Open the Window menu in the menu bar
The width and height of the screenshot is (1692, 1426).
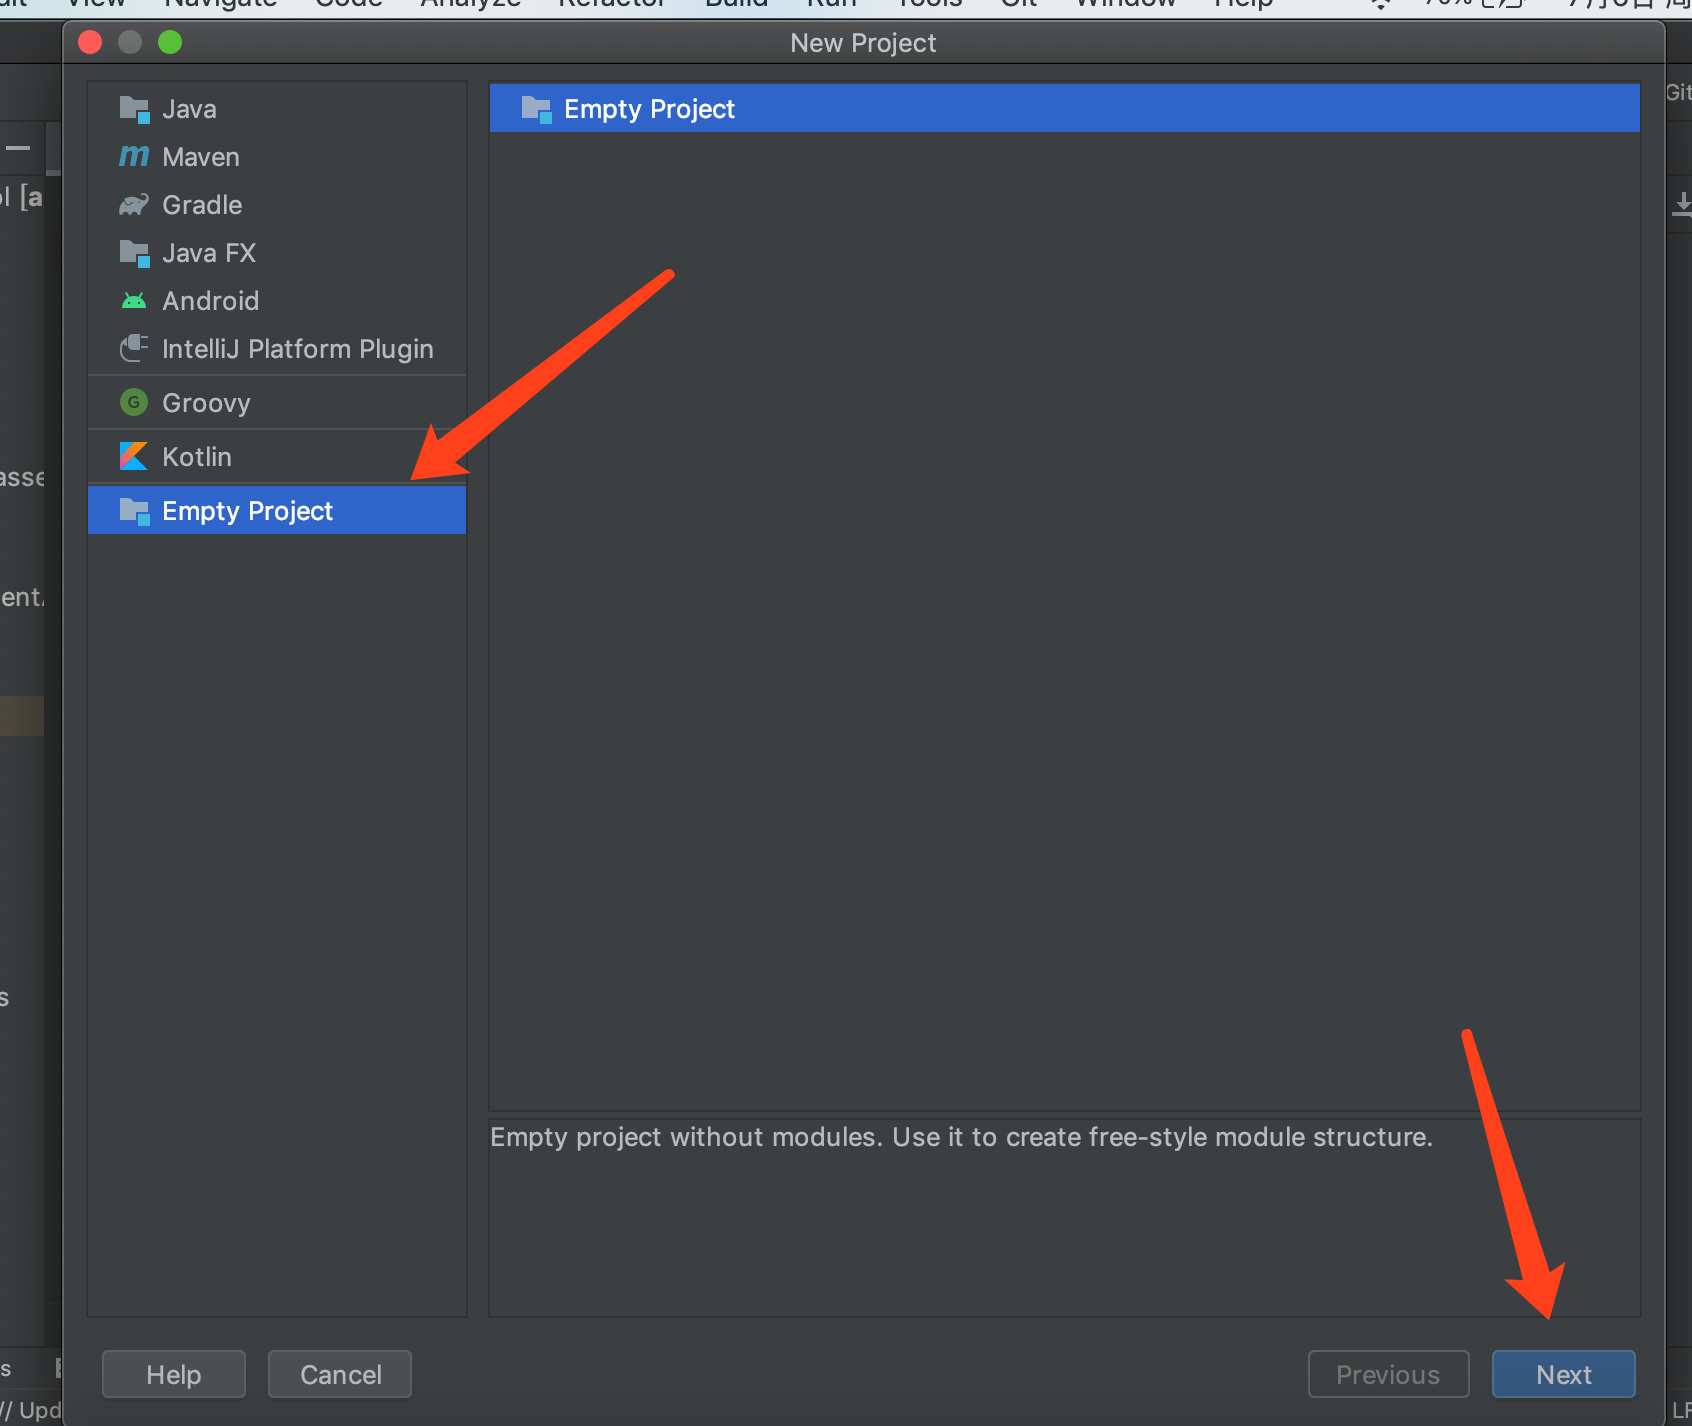pos(1126,5)
